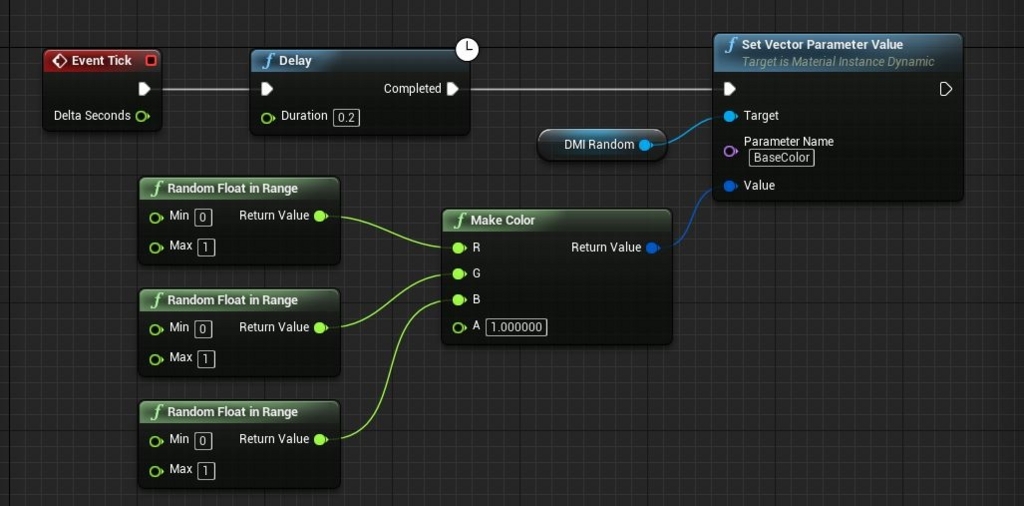This screenshot has width=1024, height=506.
Task: Edit the alpha value field 1.000000
Action: [x=516, y=327]
